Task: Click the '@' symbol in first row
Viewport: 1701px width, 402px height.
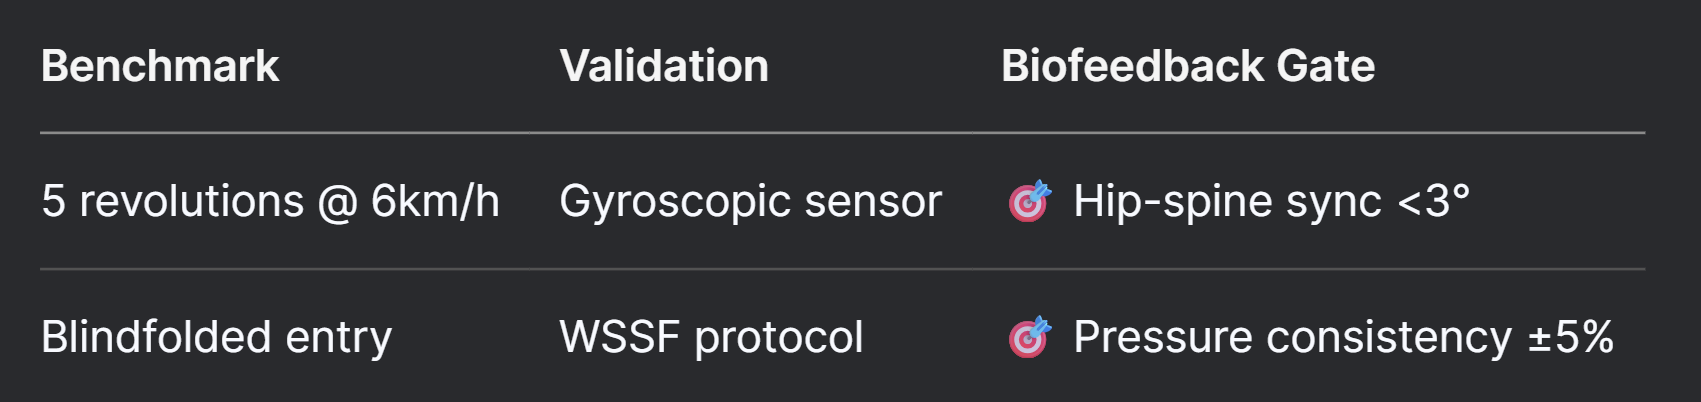Action: [x=337, y=203]
